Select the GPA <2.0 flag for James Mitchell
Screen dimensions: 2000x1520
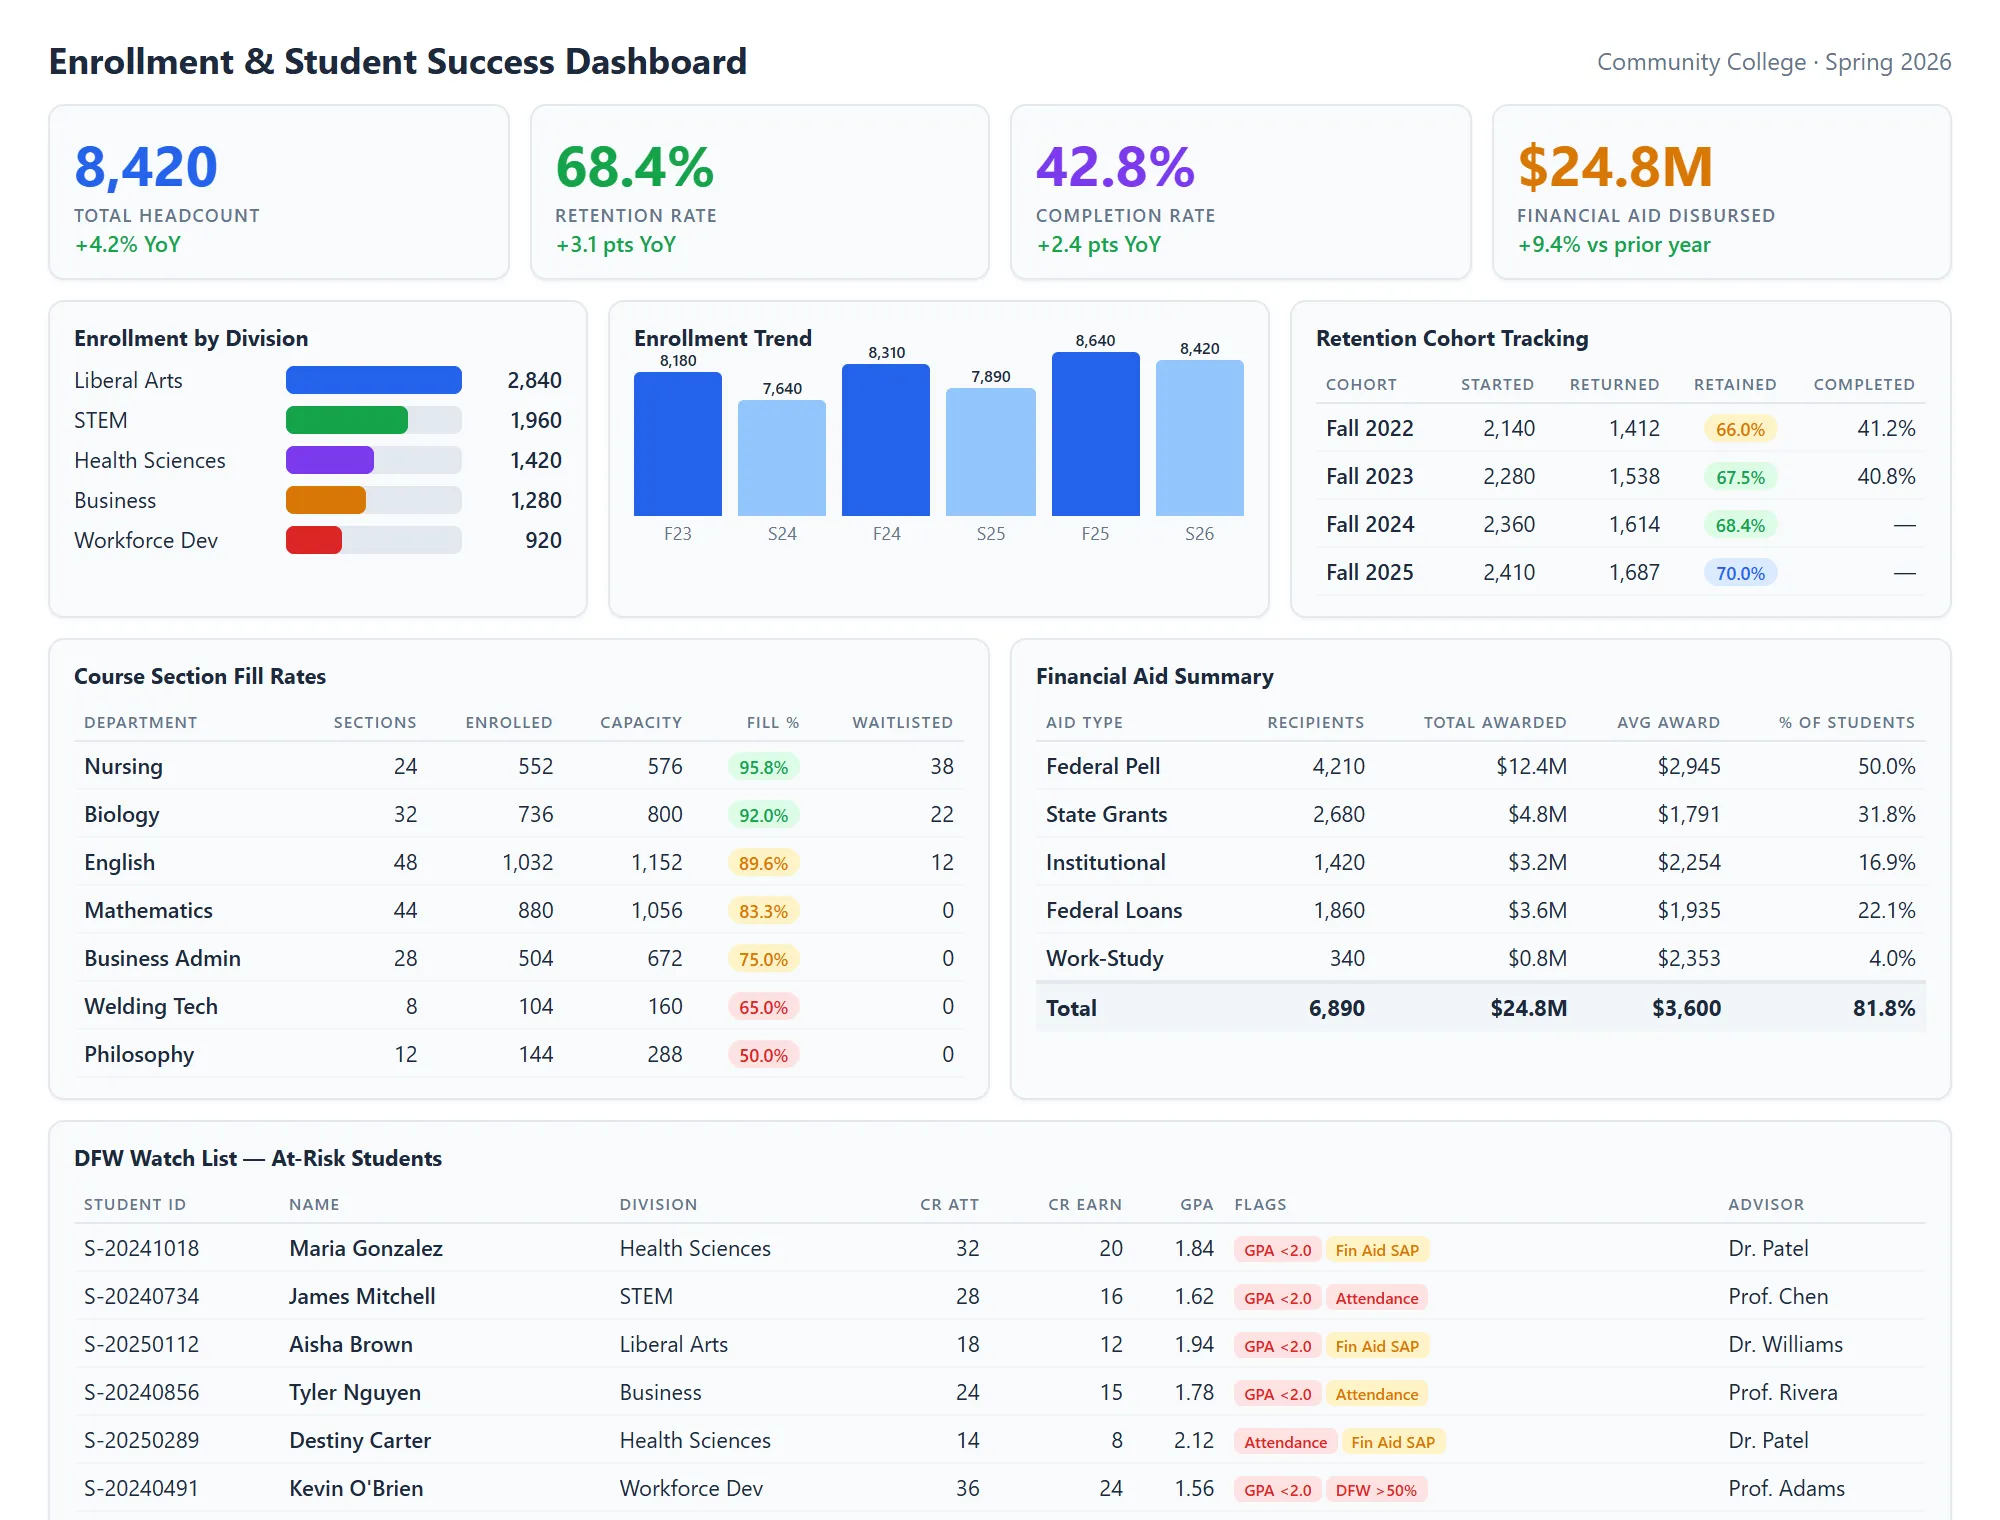coord(1277,1297)
